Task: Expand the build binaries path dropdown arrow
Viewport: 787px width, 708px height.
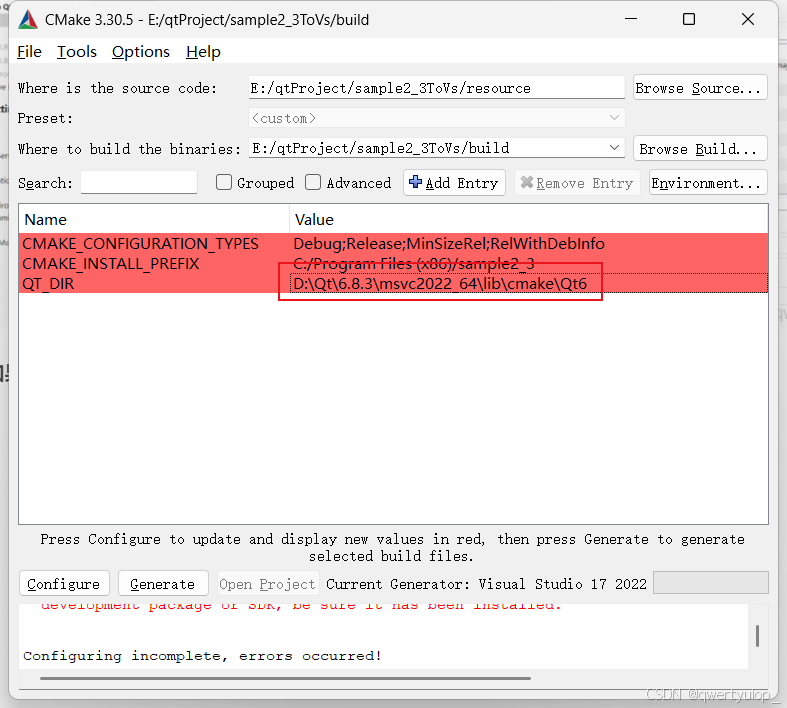Action: [x=614, y=148]
